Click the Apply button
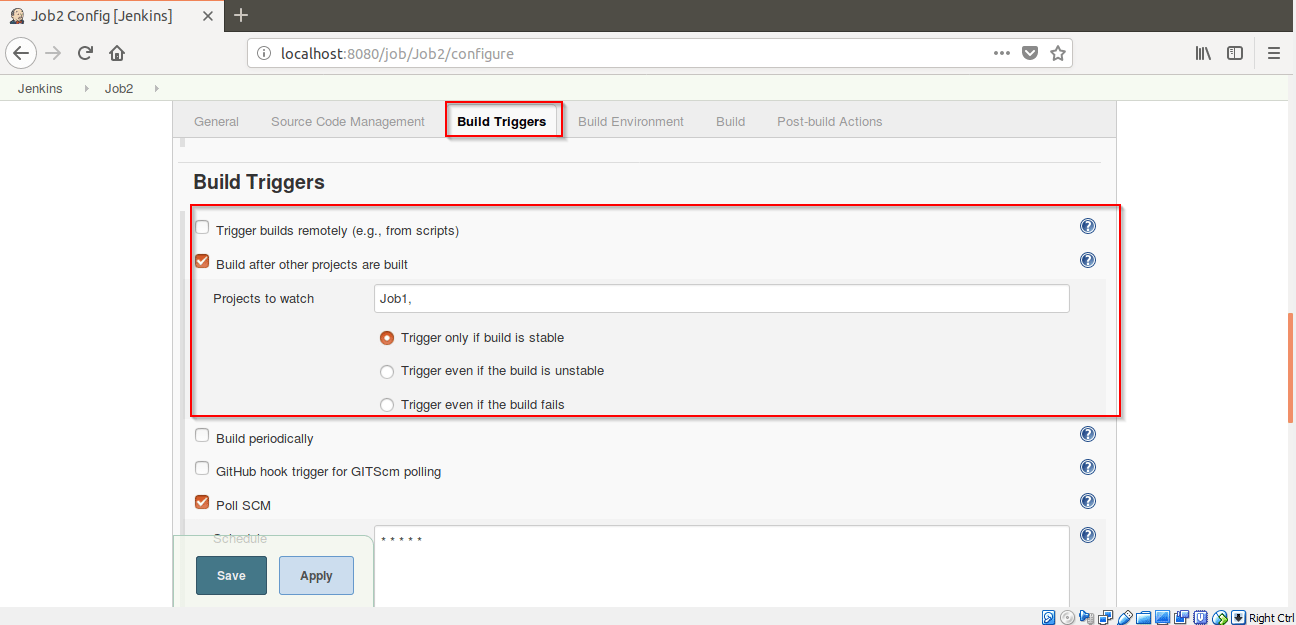This screenshot has height=625, width=1296. [316, 575]
